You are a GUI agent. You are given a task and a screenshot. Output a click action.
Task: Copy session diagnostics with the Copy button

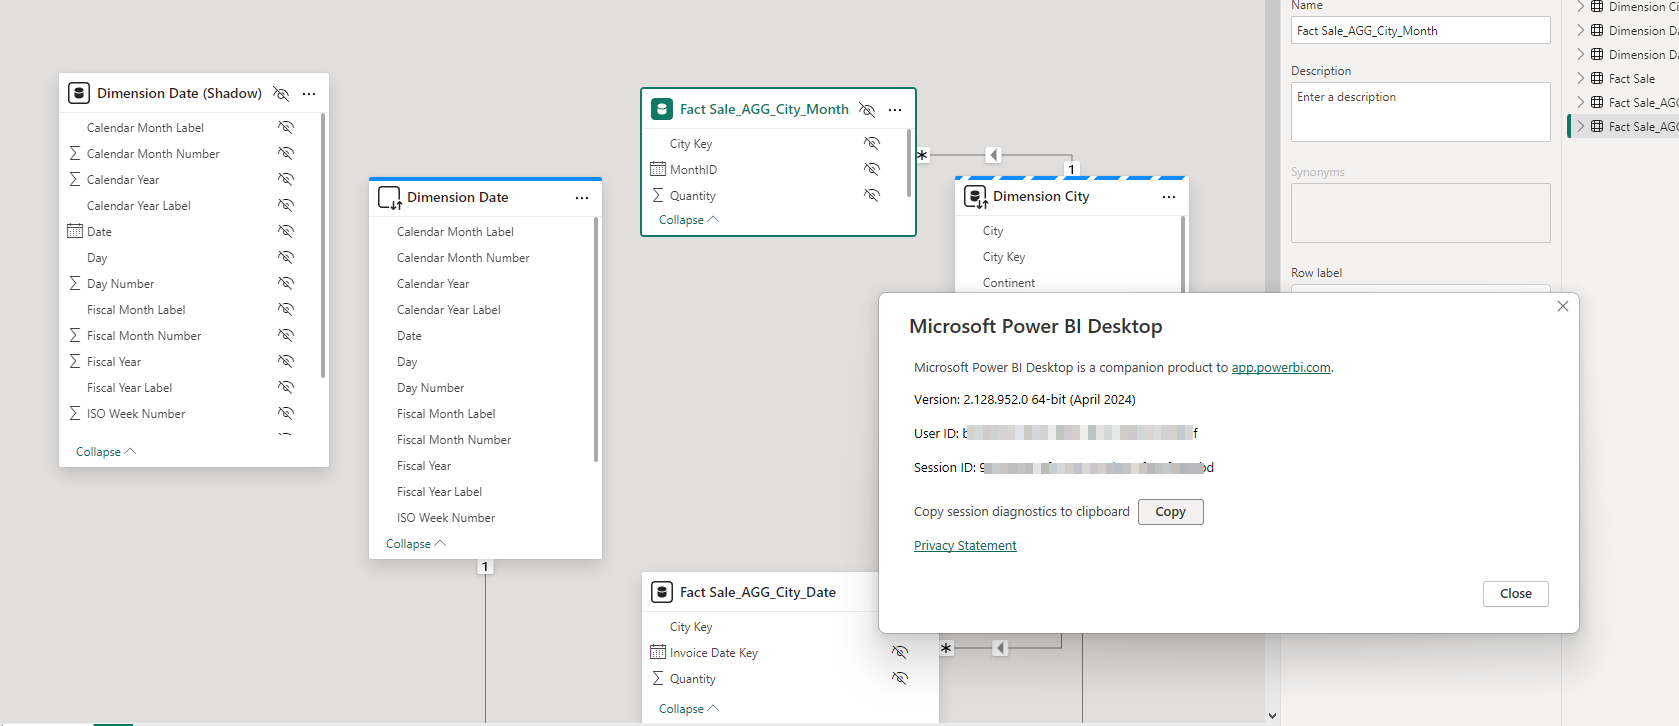click(x=1170, y=512)
